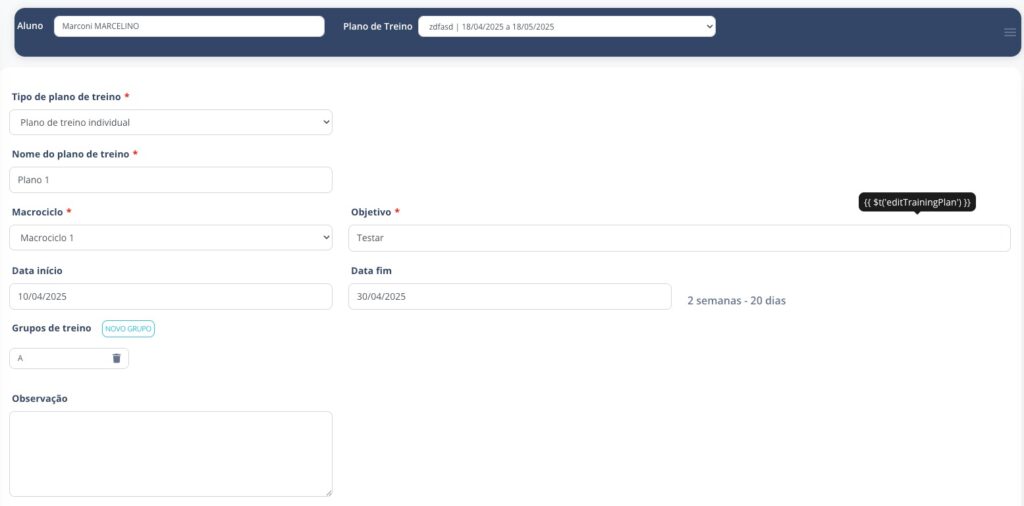Grab the Observação textarea resize handle
This screenshot has height=506, width=1024.
pos(327,491)
